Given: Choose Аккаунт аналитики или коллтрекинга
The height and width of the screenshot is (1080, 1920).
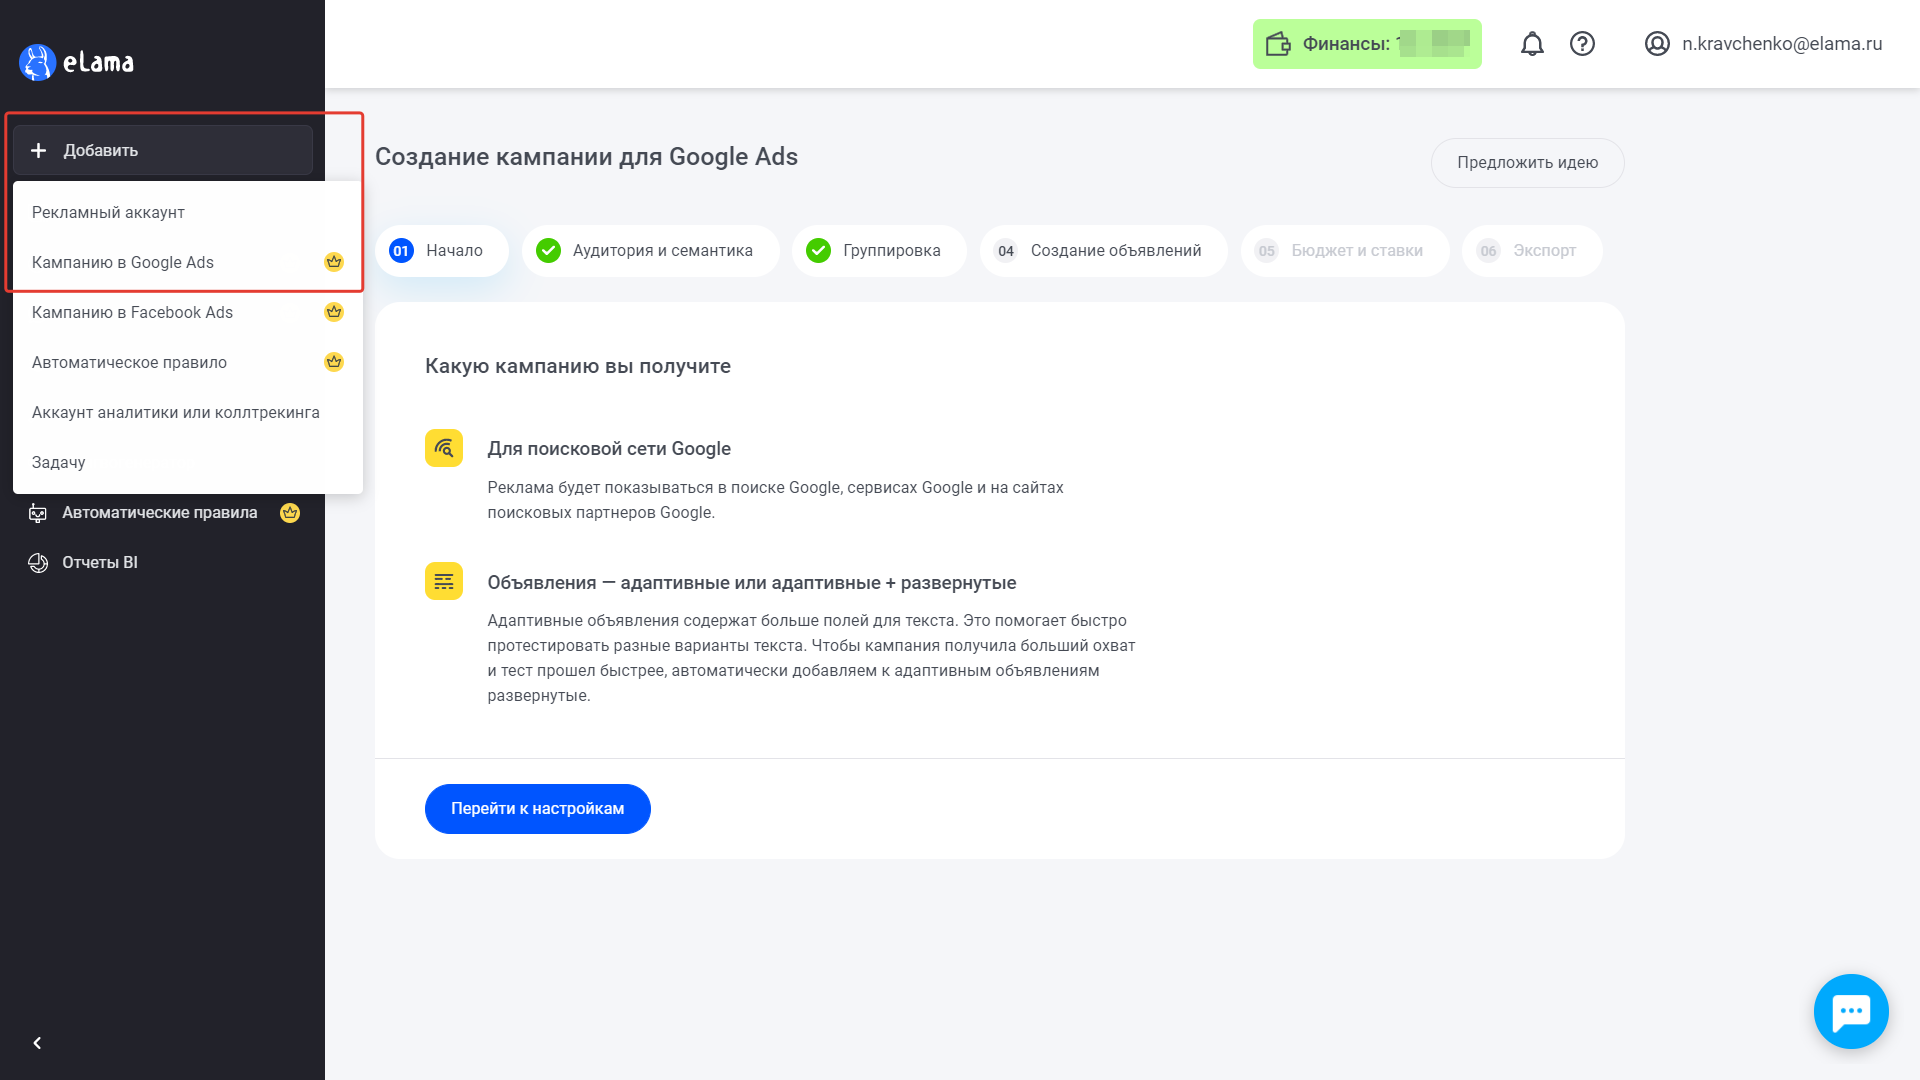Looking at the screenshot, I should [x=188, y=412].
